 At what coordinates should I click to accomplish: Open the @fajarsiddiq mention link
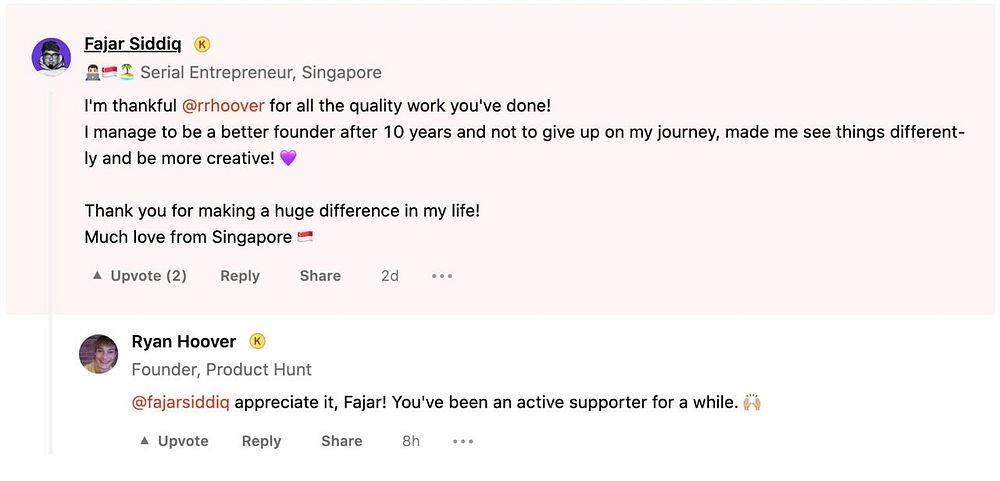click(x=181, y=403)
